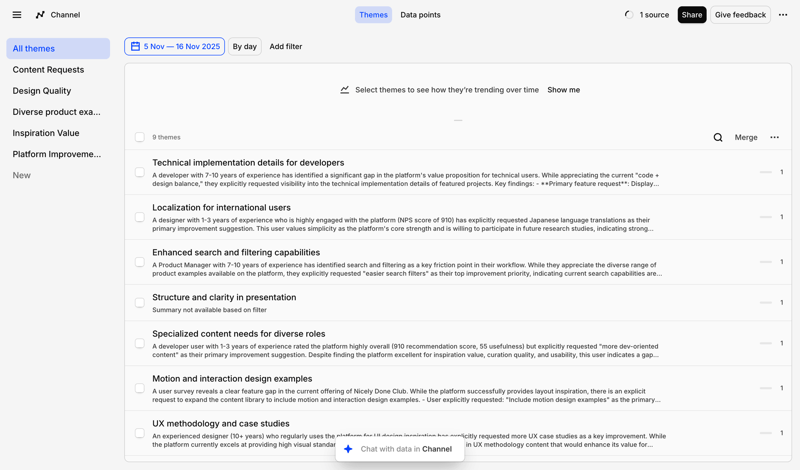This screenshot has height=470, width=800.
Task: Click the calendar icon in date filter
Action: 135,47
